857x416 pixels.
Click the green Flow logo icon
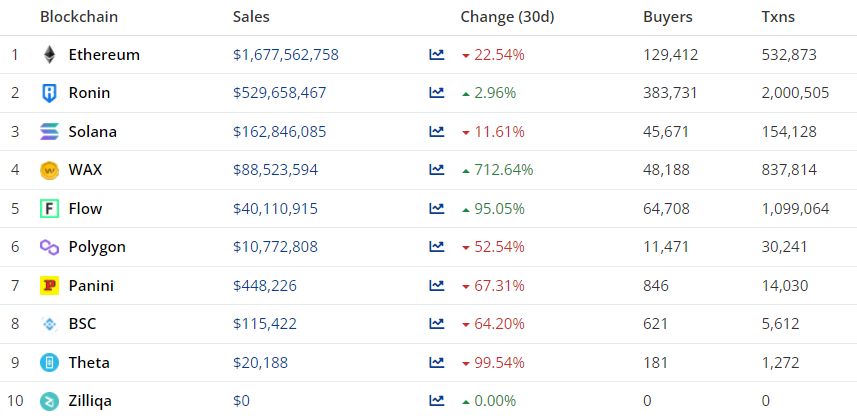pos(49,209)
